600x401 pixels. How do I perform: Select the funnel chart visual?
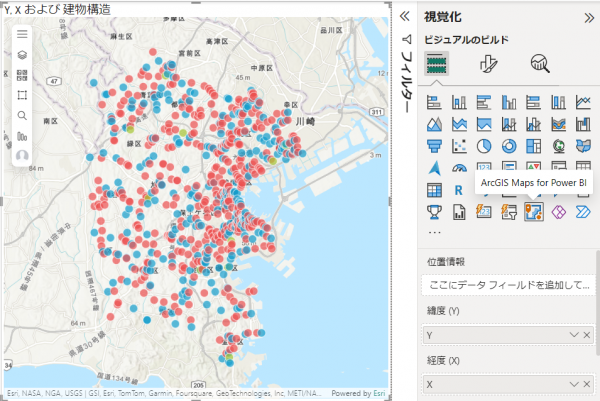[434, 146]
